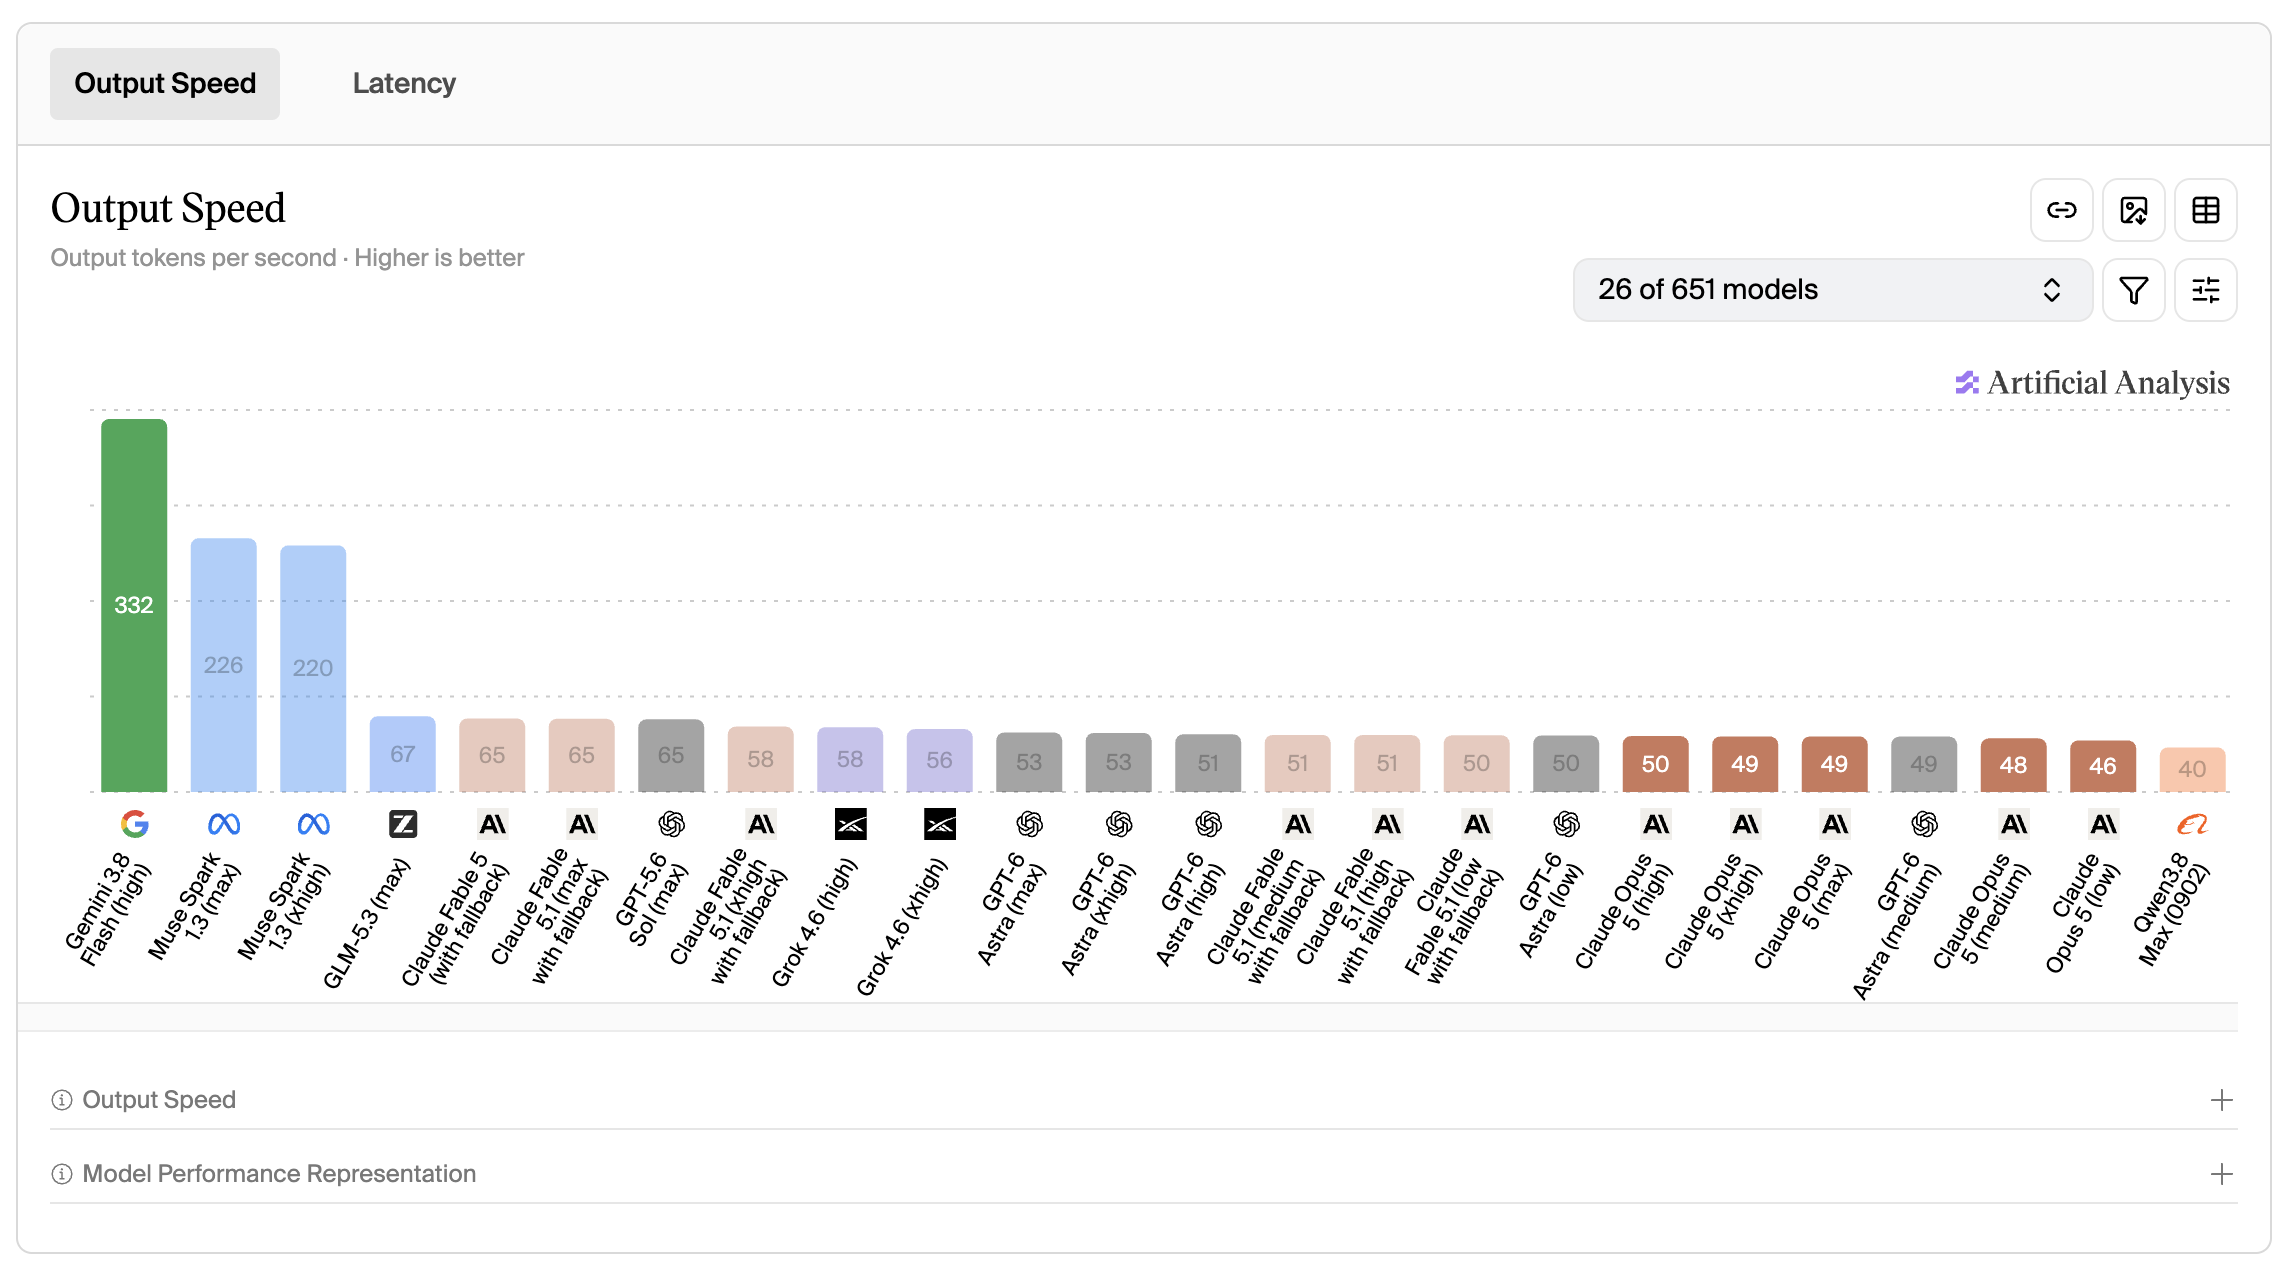Image resolution: width=2290 pixels, height=1276 pixels.
Task: Click the Meta logo for Muse Spark 1.3 (xhigh)
Action: (313, 824)
